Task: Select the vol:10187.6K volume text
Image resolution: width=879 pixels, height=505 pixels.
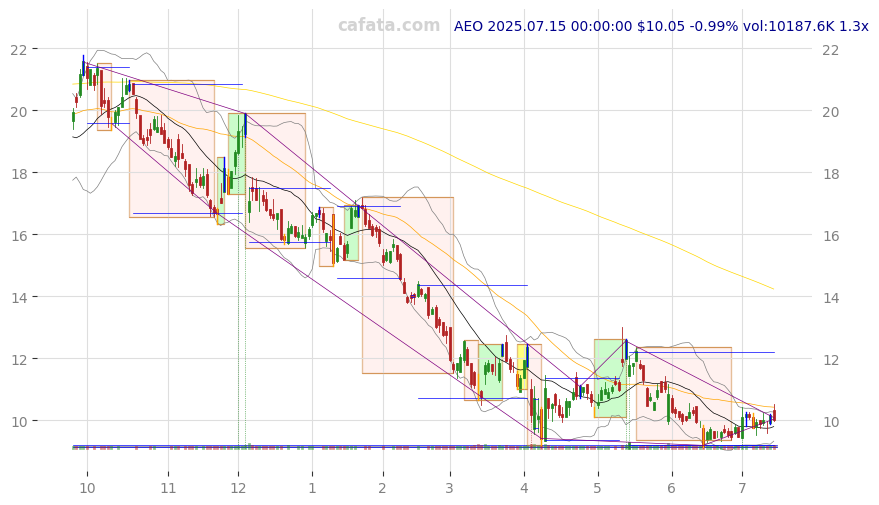Action: coord(789,26)
